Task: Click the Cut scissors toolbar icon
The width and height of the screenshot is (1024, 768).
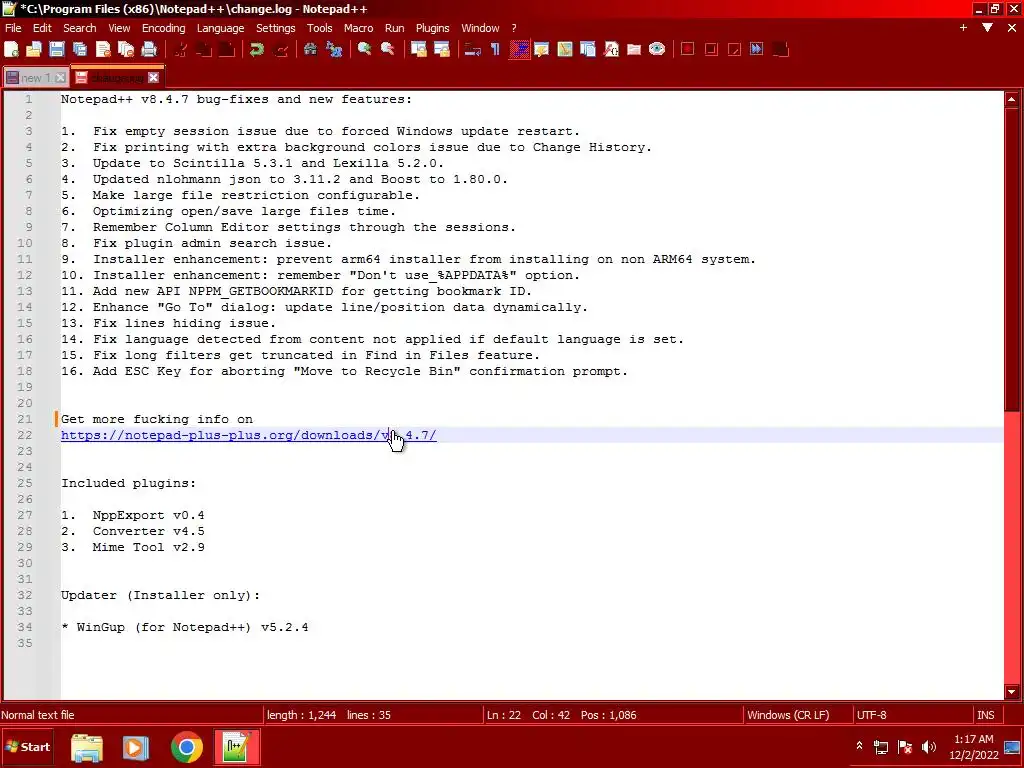Action: tap(181, 49)
